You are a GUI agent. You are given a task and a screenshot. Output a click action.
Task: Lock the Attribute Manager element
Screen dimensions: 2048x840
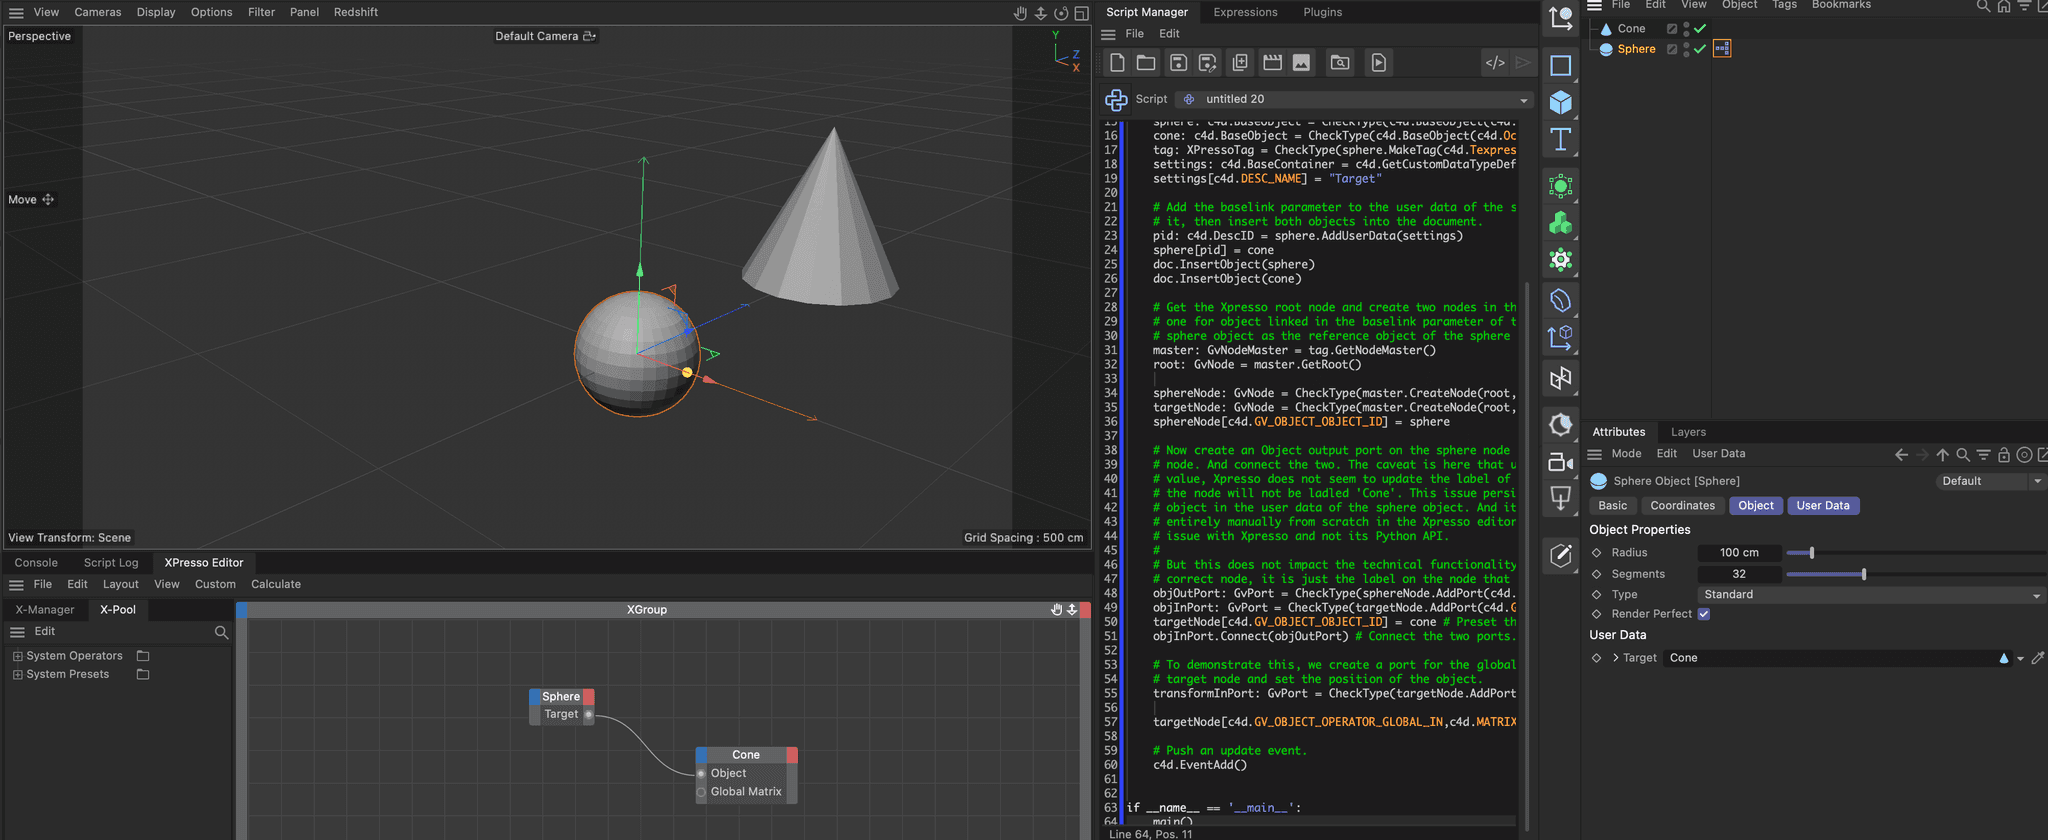2004,454
